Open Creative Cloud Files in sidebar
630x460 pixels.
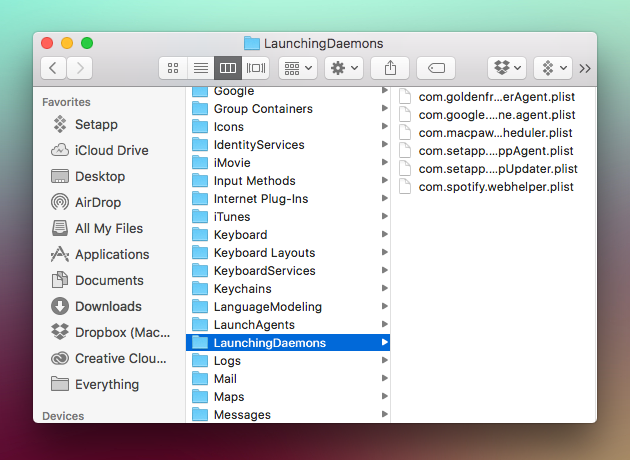point(108,358)
